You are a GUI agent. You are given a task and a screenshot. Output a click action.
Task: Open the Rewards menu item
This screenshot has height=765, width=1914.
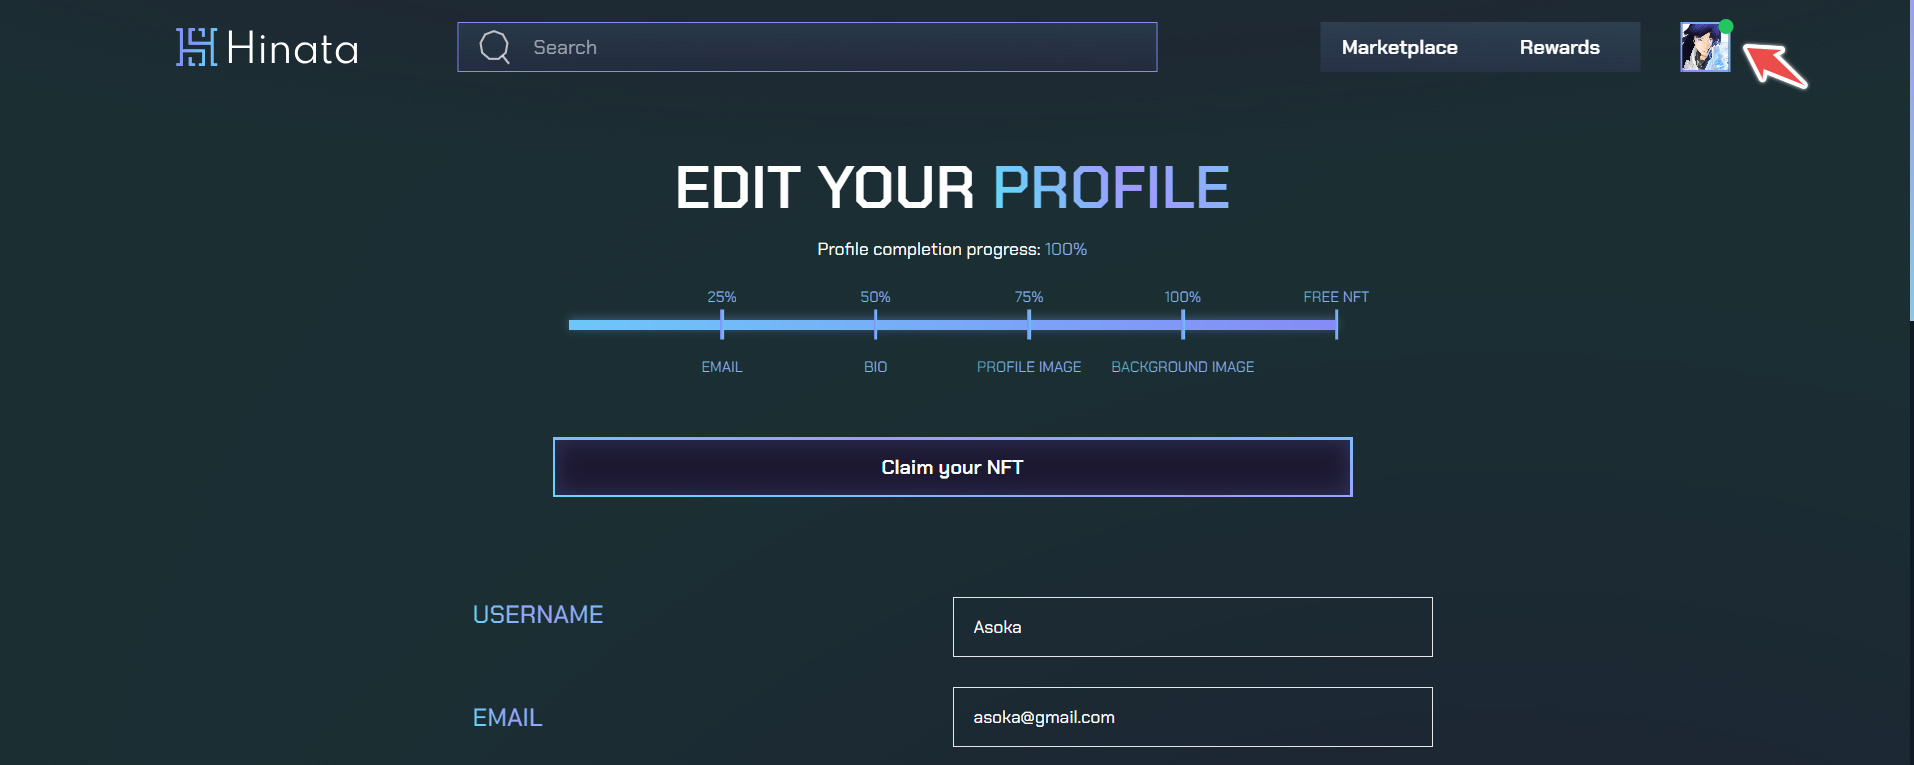[x=1559, y=47]
